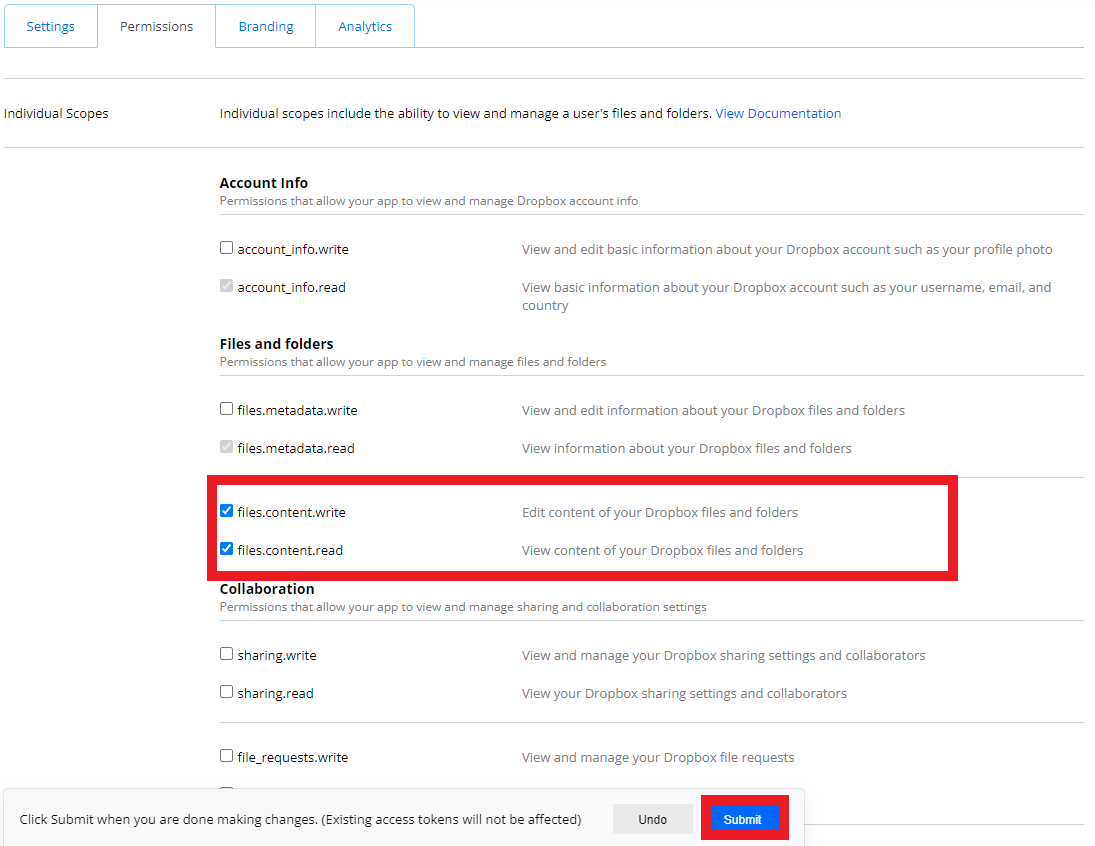Viewport: 1095px width, 846px height.
Task: Click the Collaboration section heading
Action: coord(267,589)
